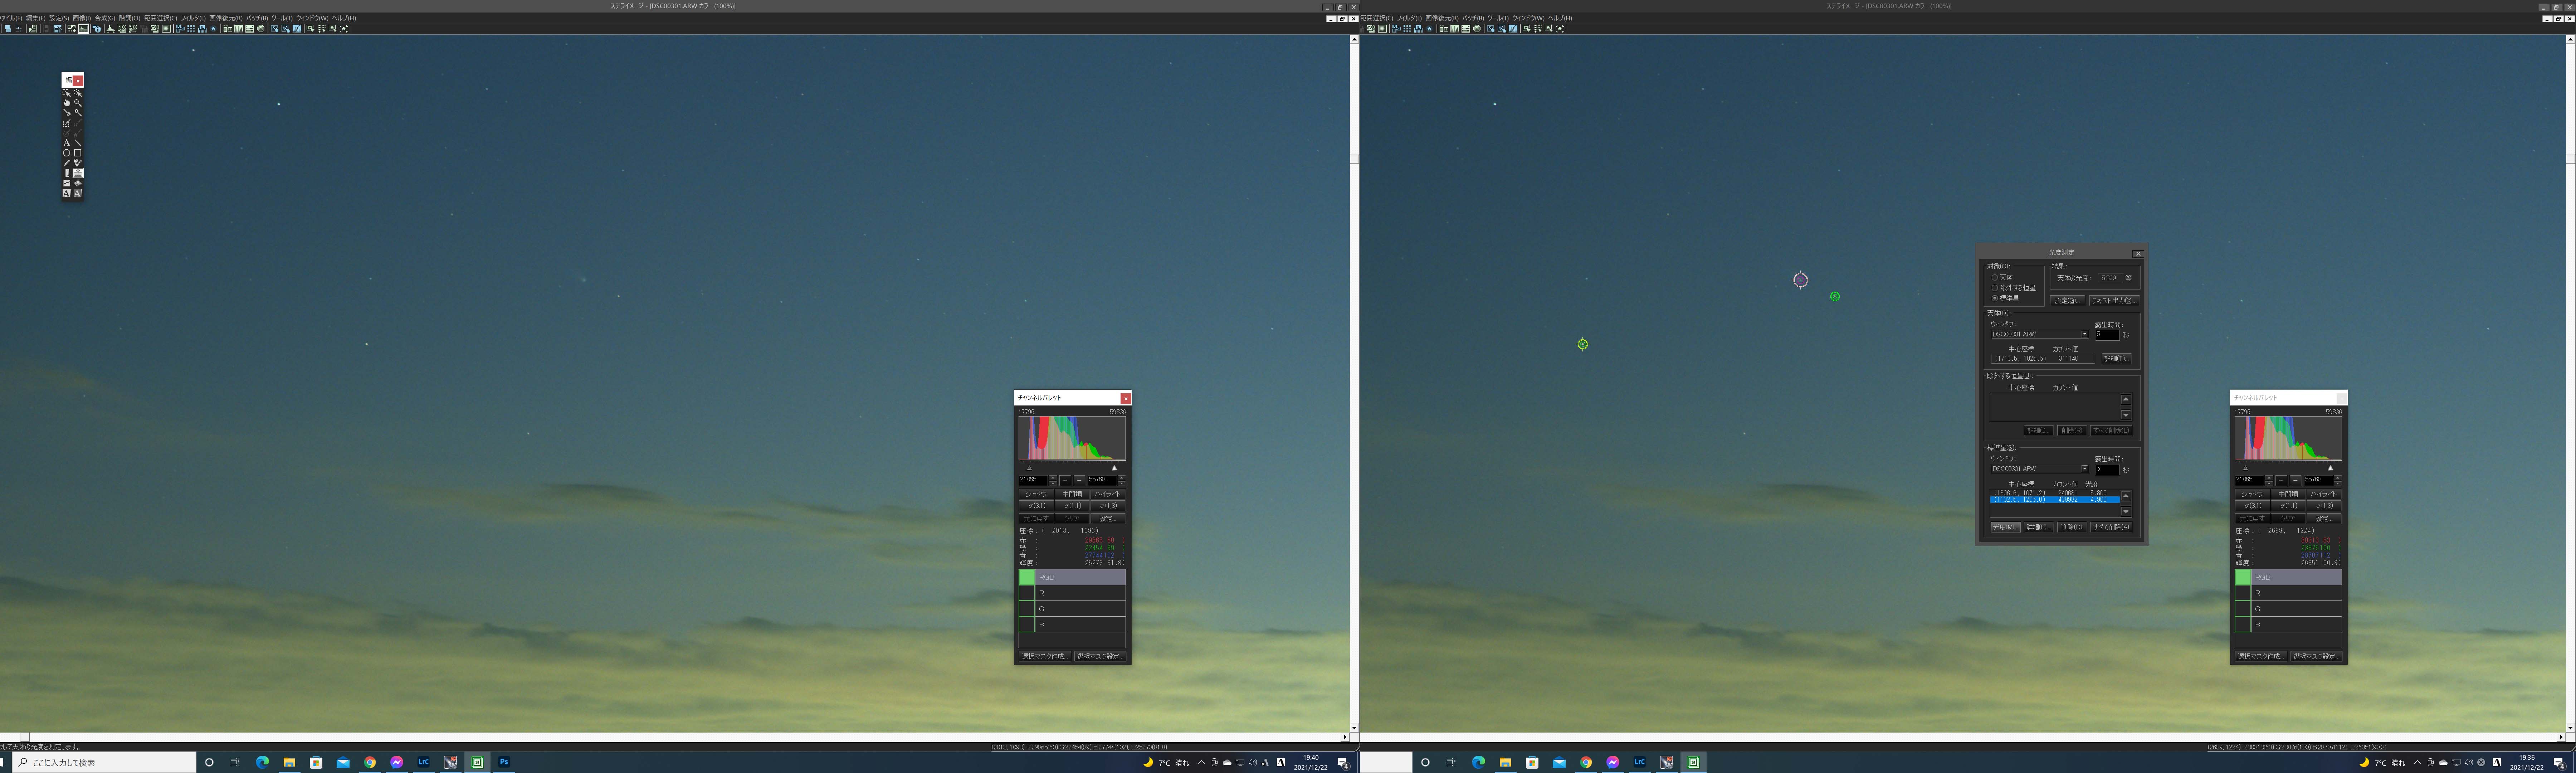This screenshot has width=2576, height=773.
Task: Select the 除外する恒星 radio button
Action: point(1995,288)
